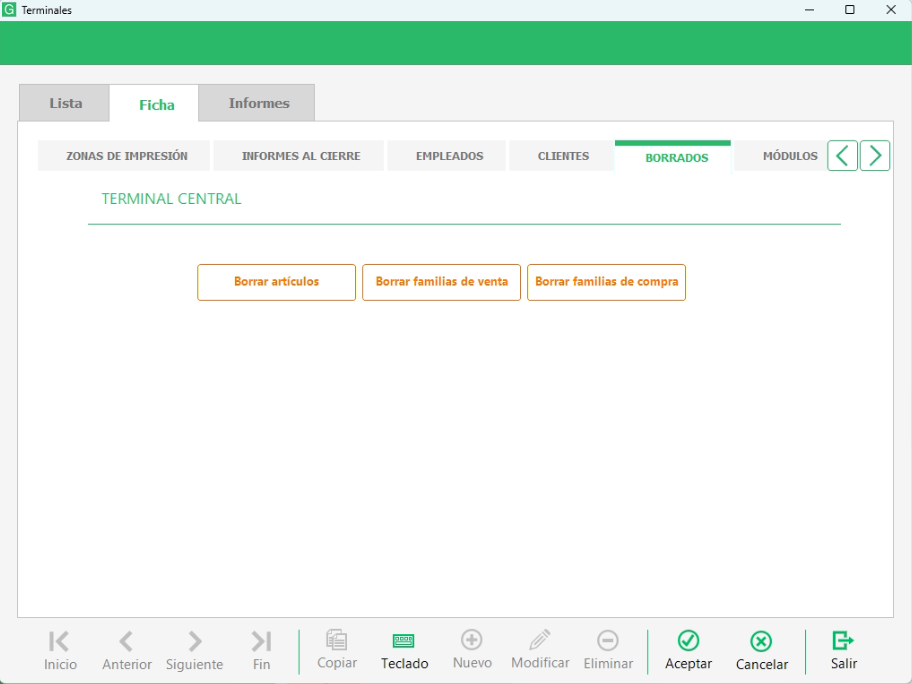Switch to the Lista tab
This screenshot has width=912, height=684.
[66, 103]
